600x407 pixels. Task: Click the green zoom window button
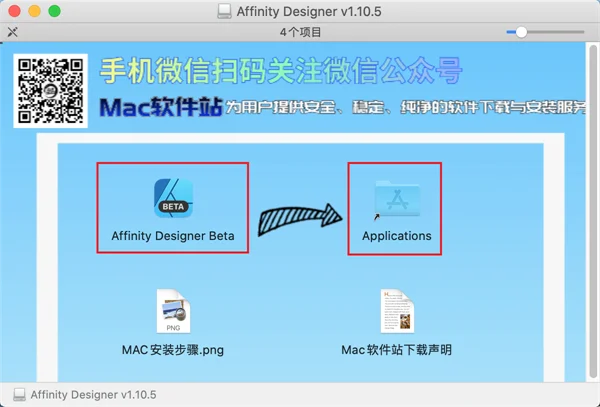[x=54, y=11]
